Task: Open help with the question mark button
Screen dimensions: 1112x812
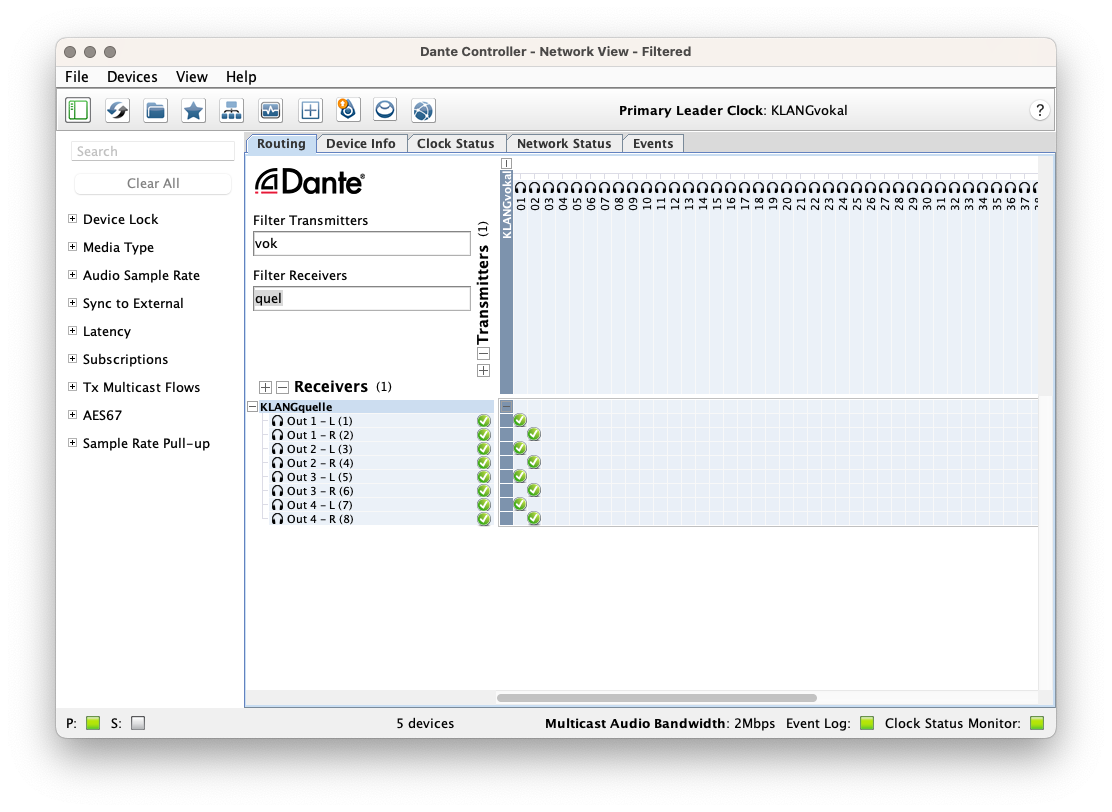Action: click(1040, 110)
